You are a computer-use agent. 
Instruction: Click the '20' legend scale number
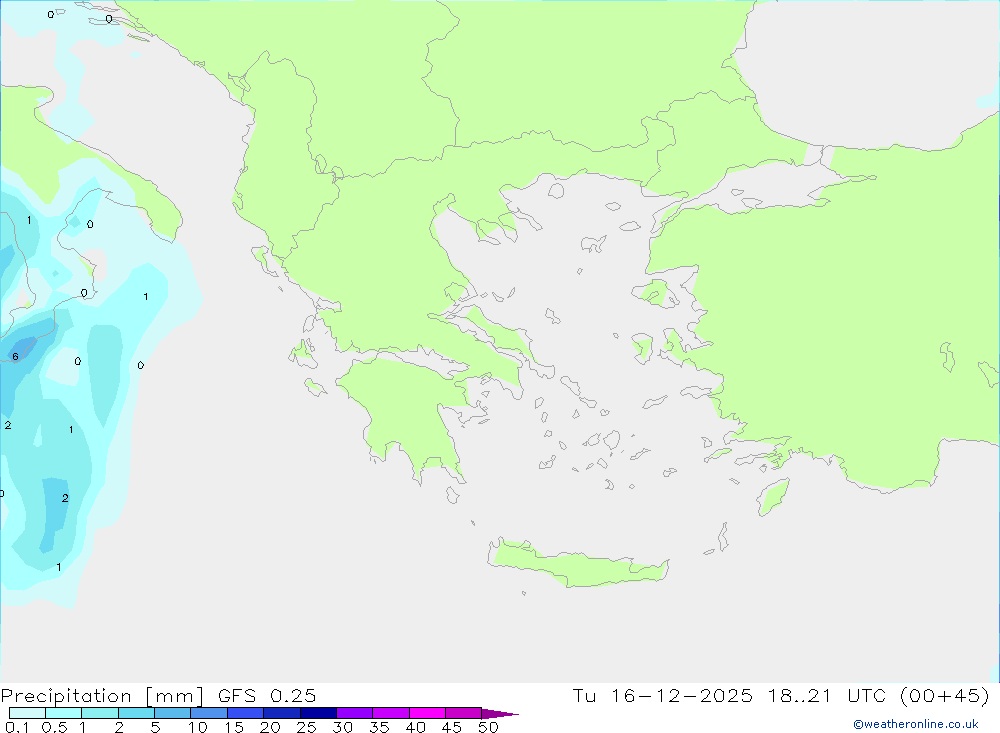[x=270, y=727]
